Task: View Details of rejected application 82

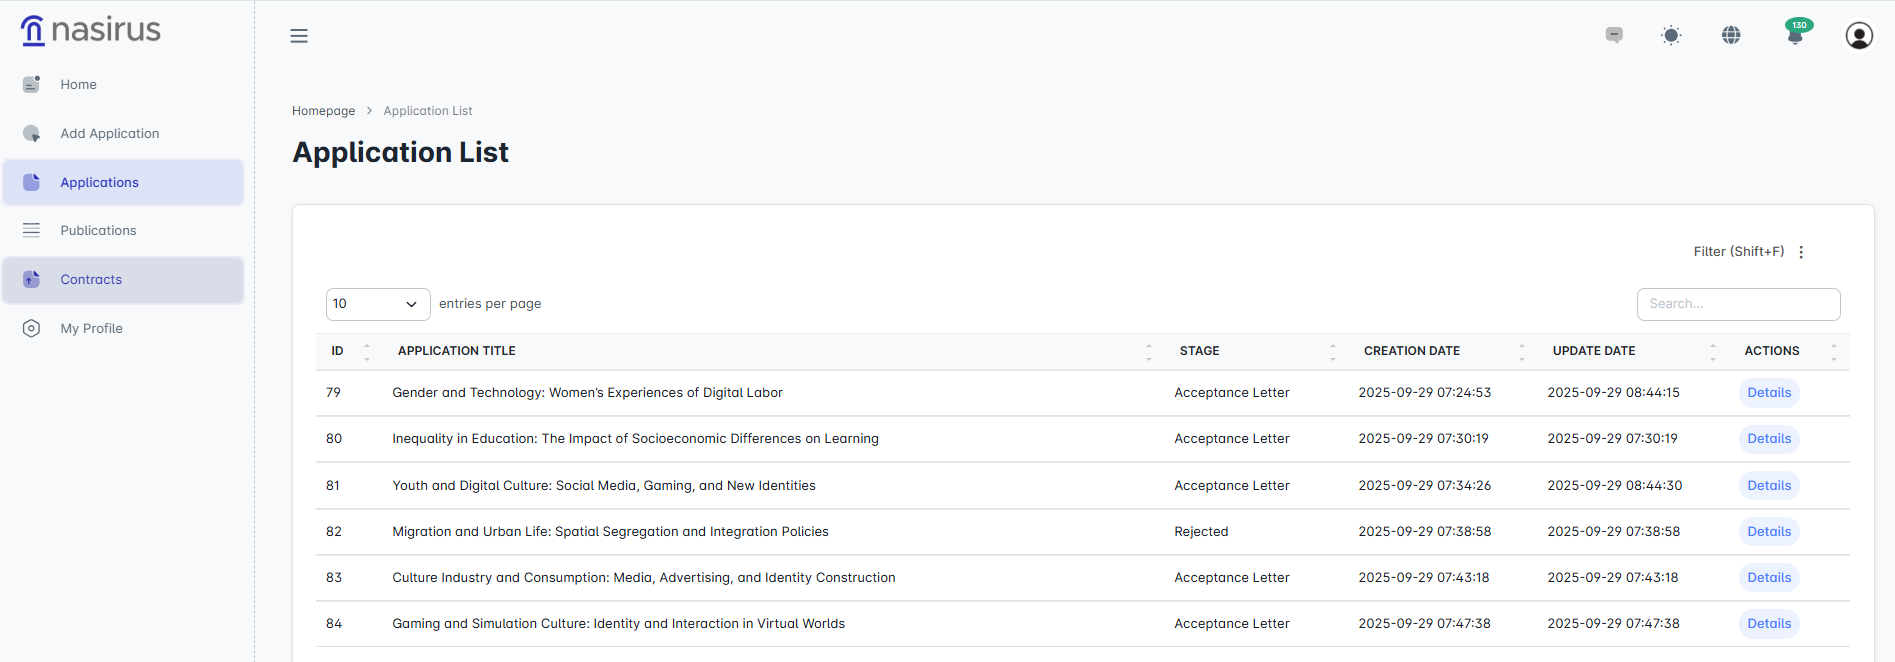Action: (x=1768, y=532)
